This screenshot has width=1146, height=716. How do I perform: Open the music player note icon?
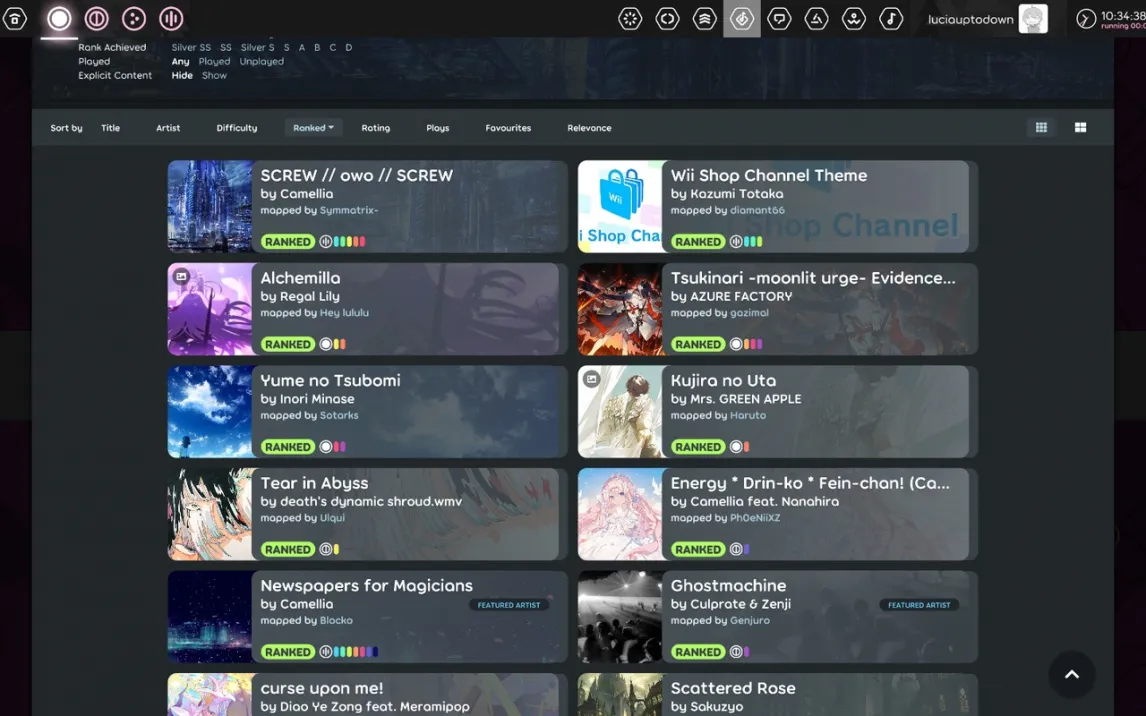[890, 19]
